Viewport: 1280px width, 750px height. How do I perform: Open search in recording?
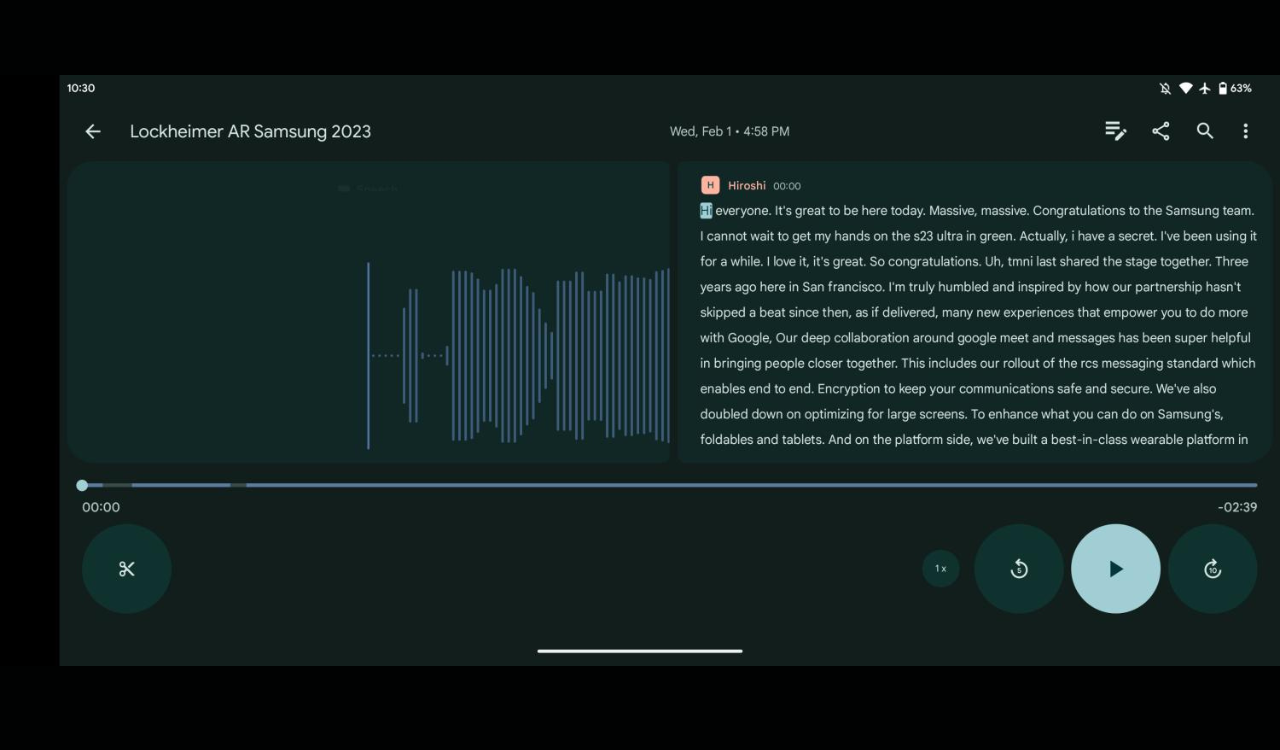click(1205, 131)
